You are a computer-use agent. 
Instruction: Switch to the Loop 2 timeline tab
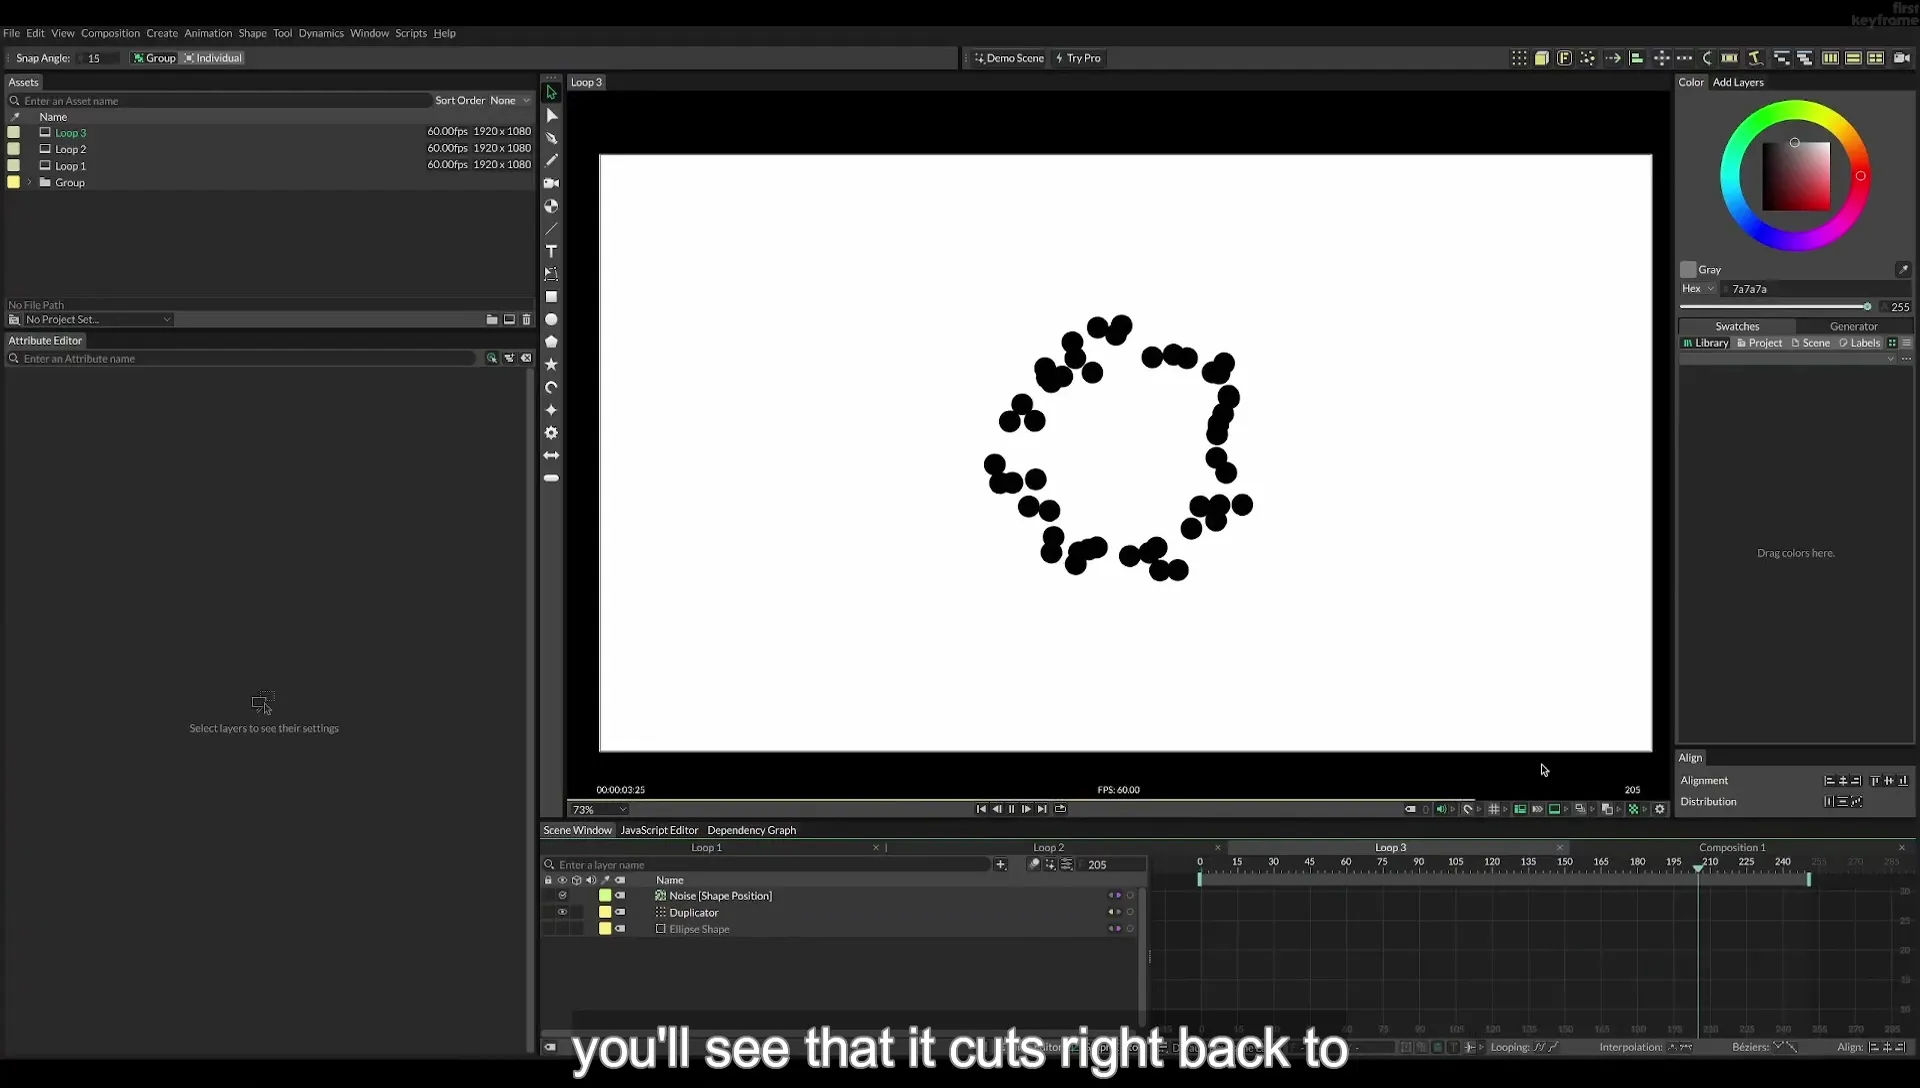[1048, 848]
